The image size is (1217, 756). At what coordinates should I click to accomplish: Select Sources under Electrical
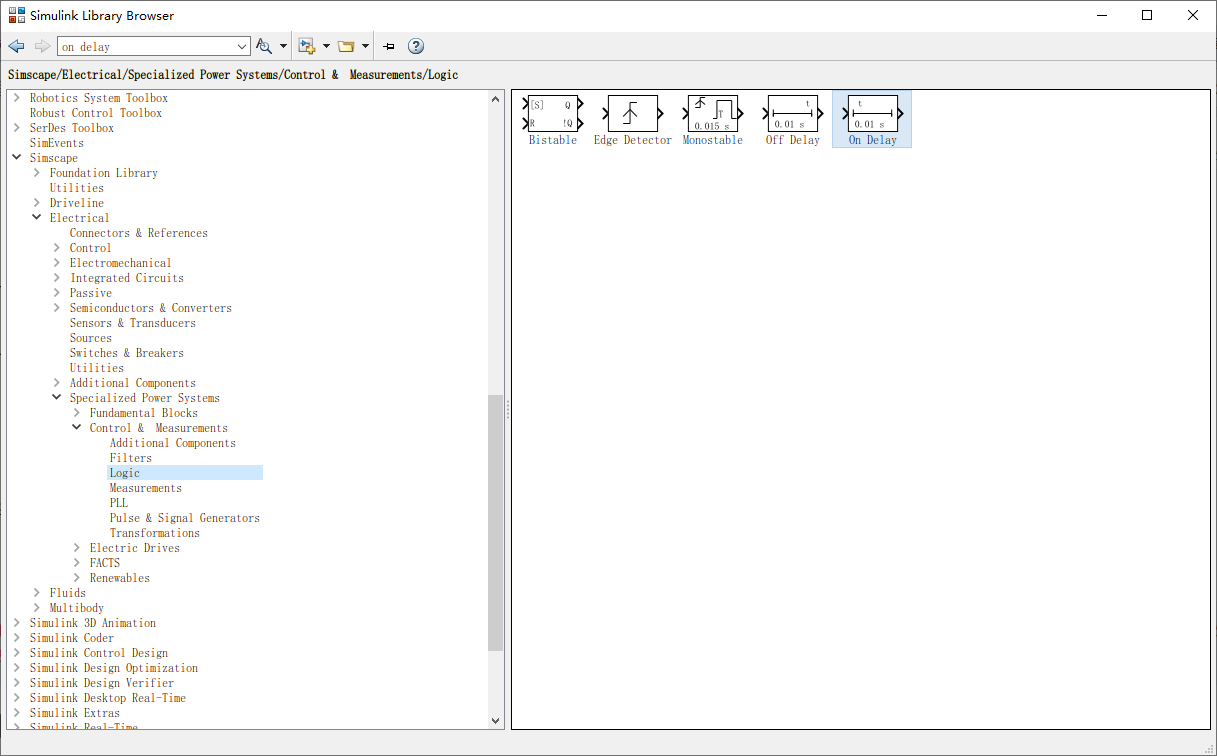[x=91, y=338]
